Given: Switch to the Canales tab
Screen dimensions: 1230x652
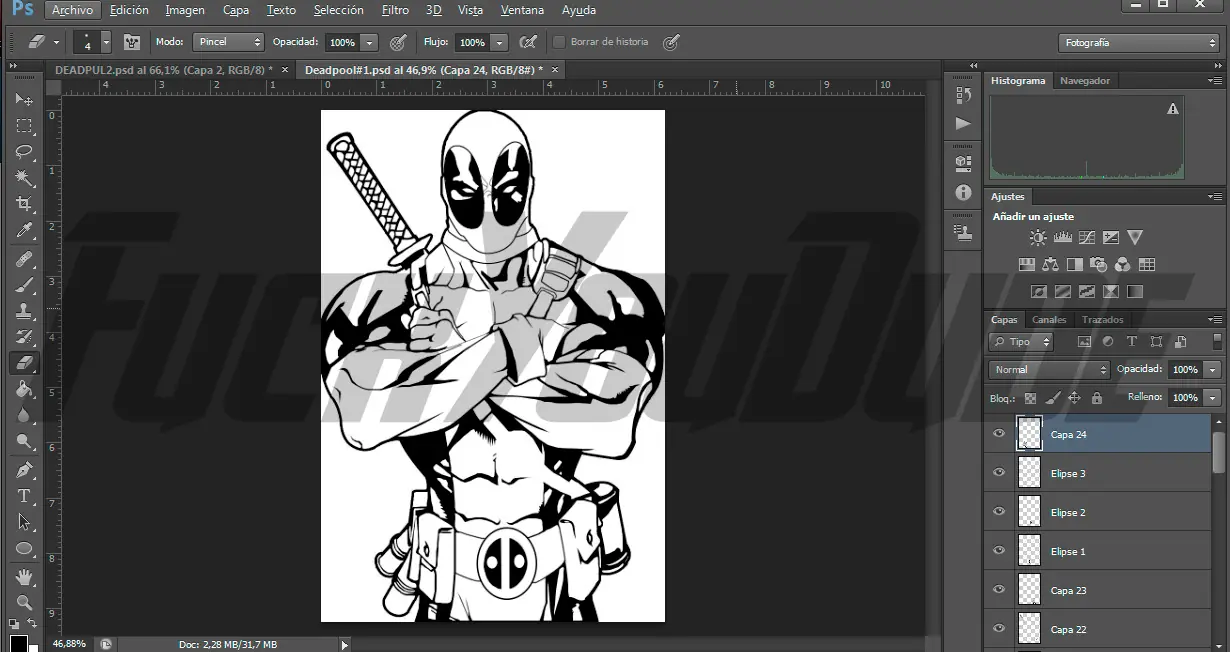Looking at the screenshot, I should click(x=1049, y=320).
